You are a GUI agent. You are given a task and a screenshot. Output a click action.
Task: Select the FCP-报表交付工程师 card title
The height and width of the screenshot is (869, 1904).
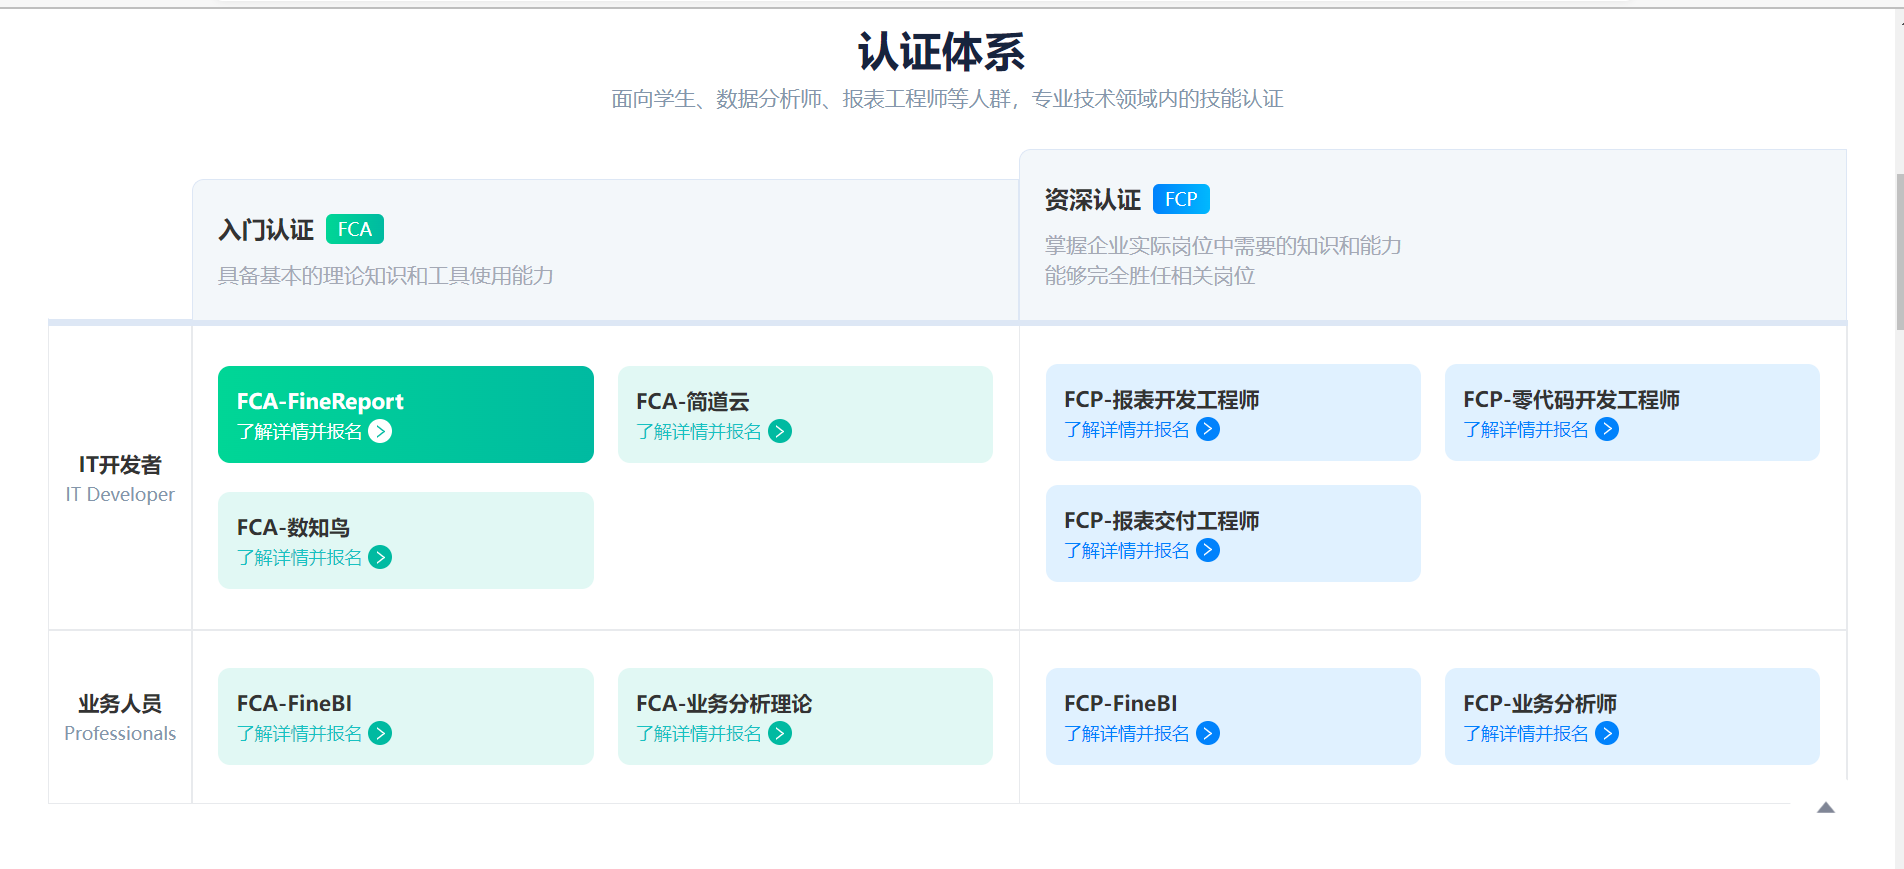coord(1162,520)
